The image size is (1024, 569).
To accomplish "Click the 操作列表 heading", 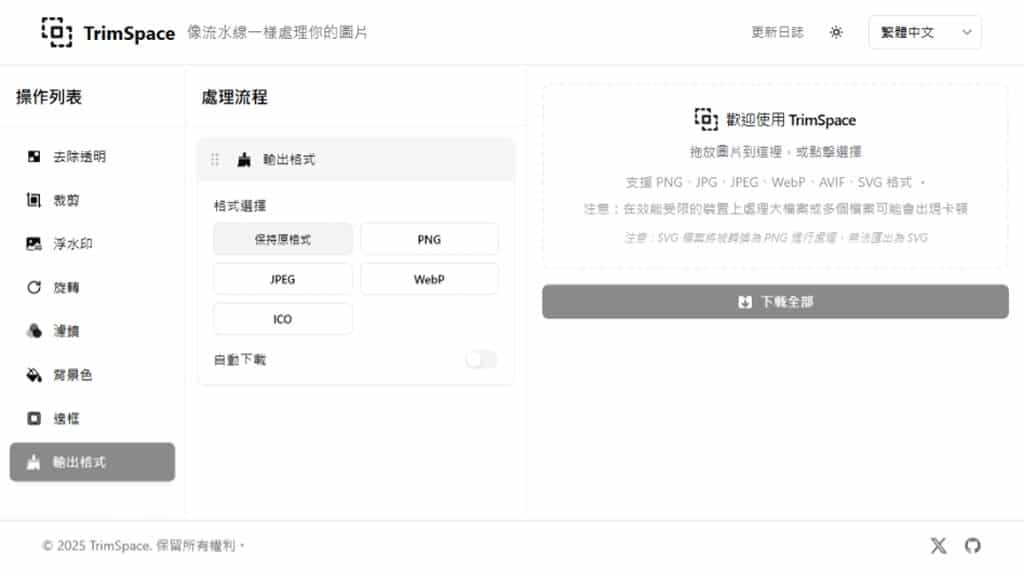I will coord(49,97).
